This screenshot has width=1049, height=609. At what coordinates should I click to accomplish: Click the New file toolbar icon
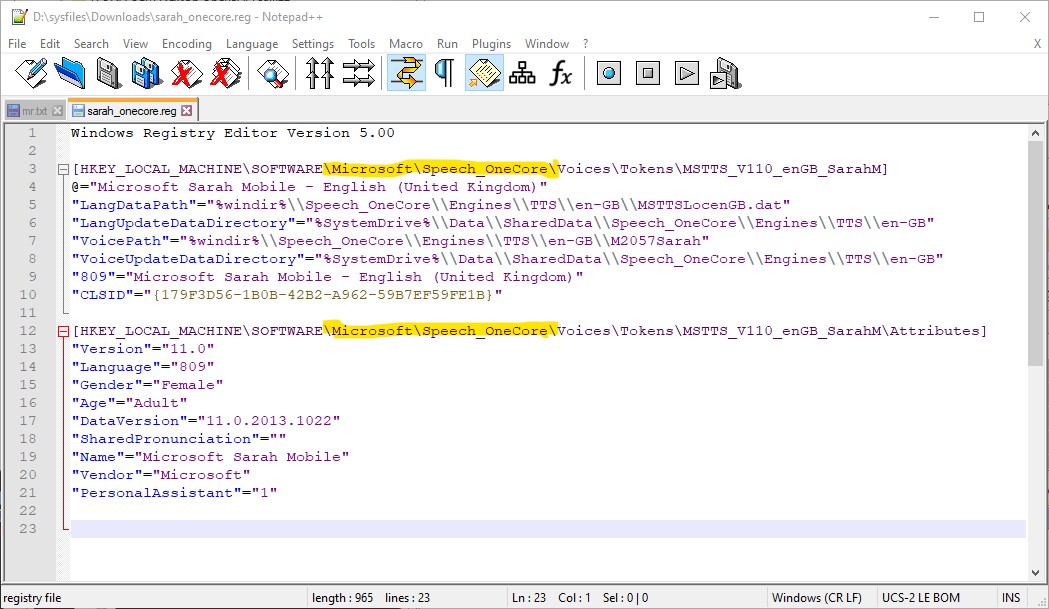click(x=31, y=73)
